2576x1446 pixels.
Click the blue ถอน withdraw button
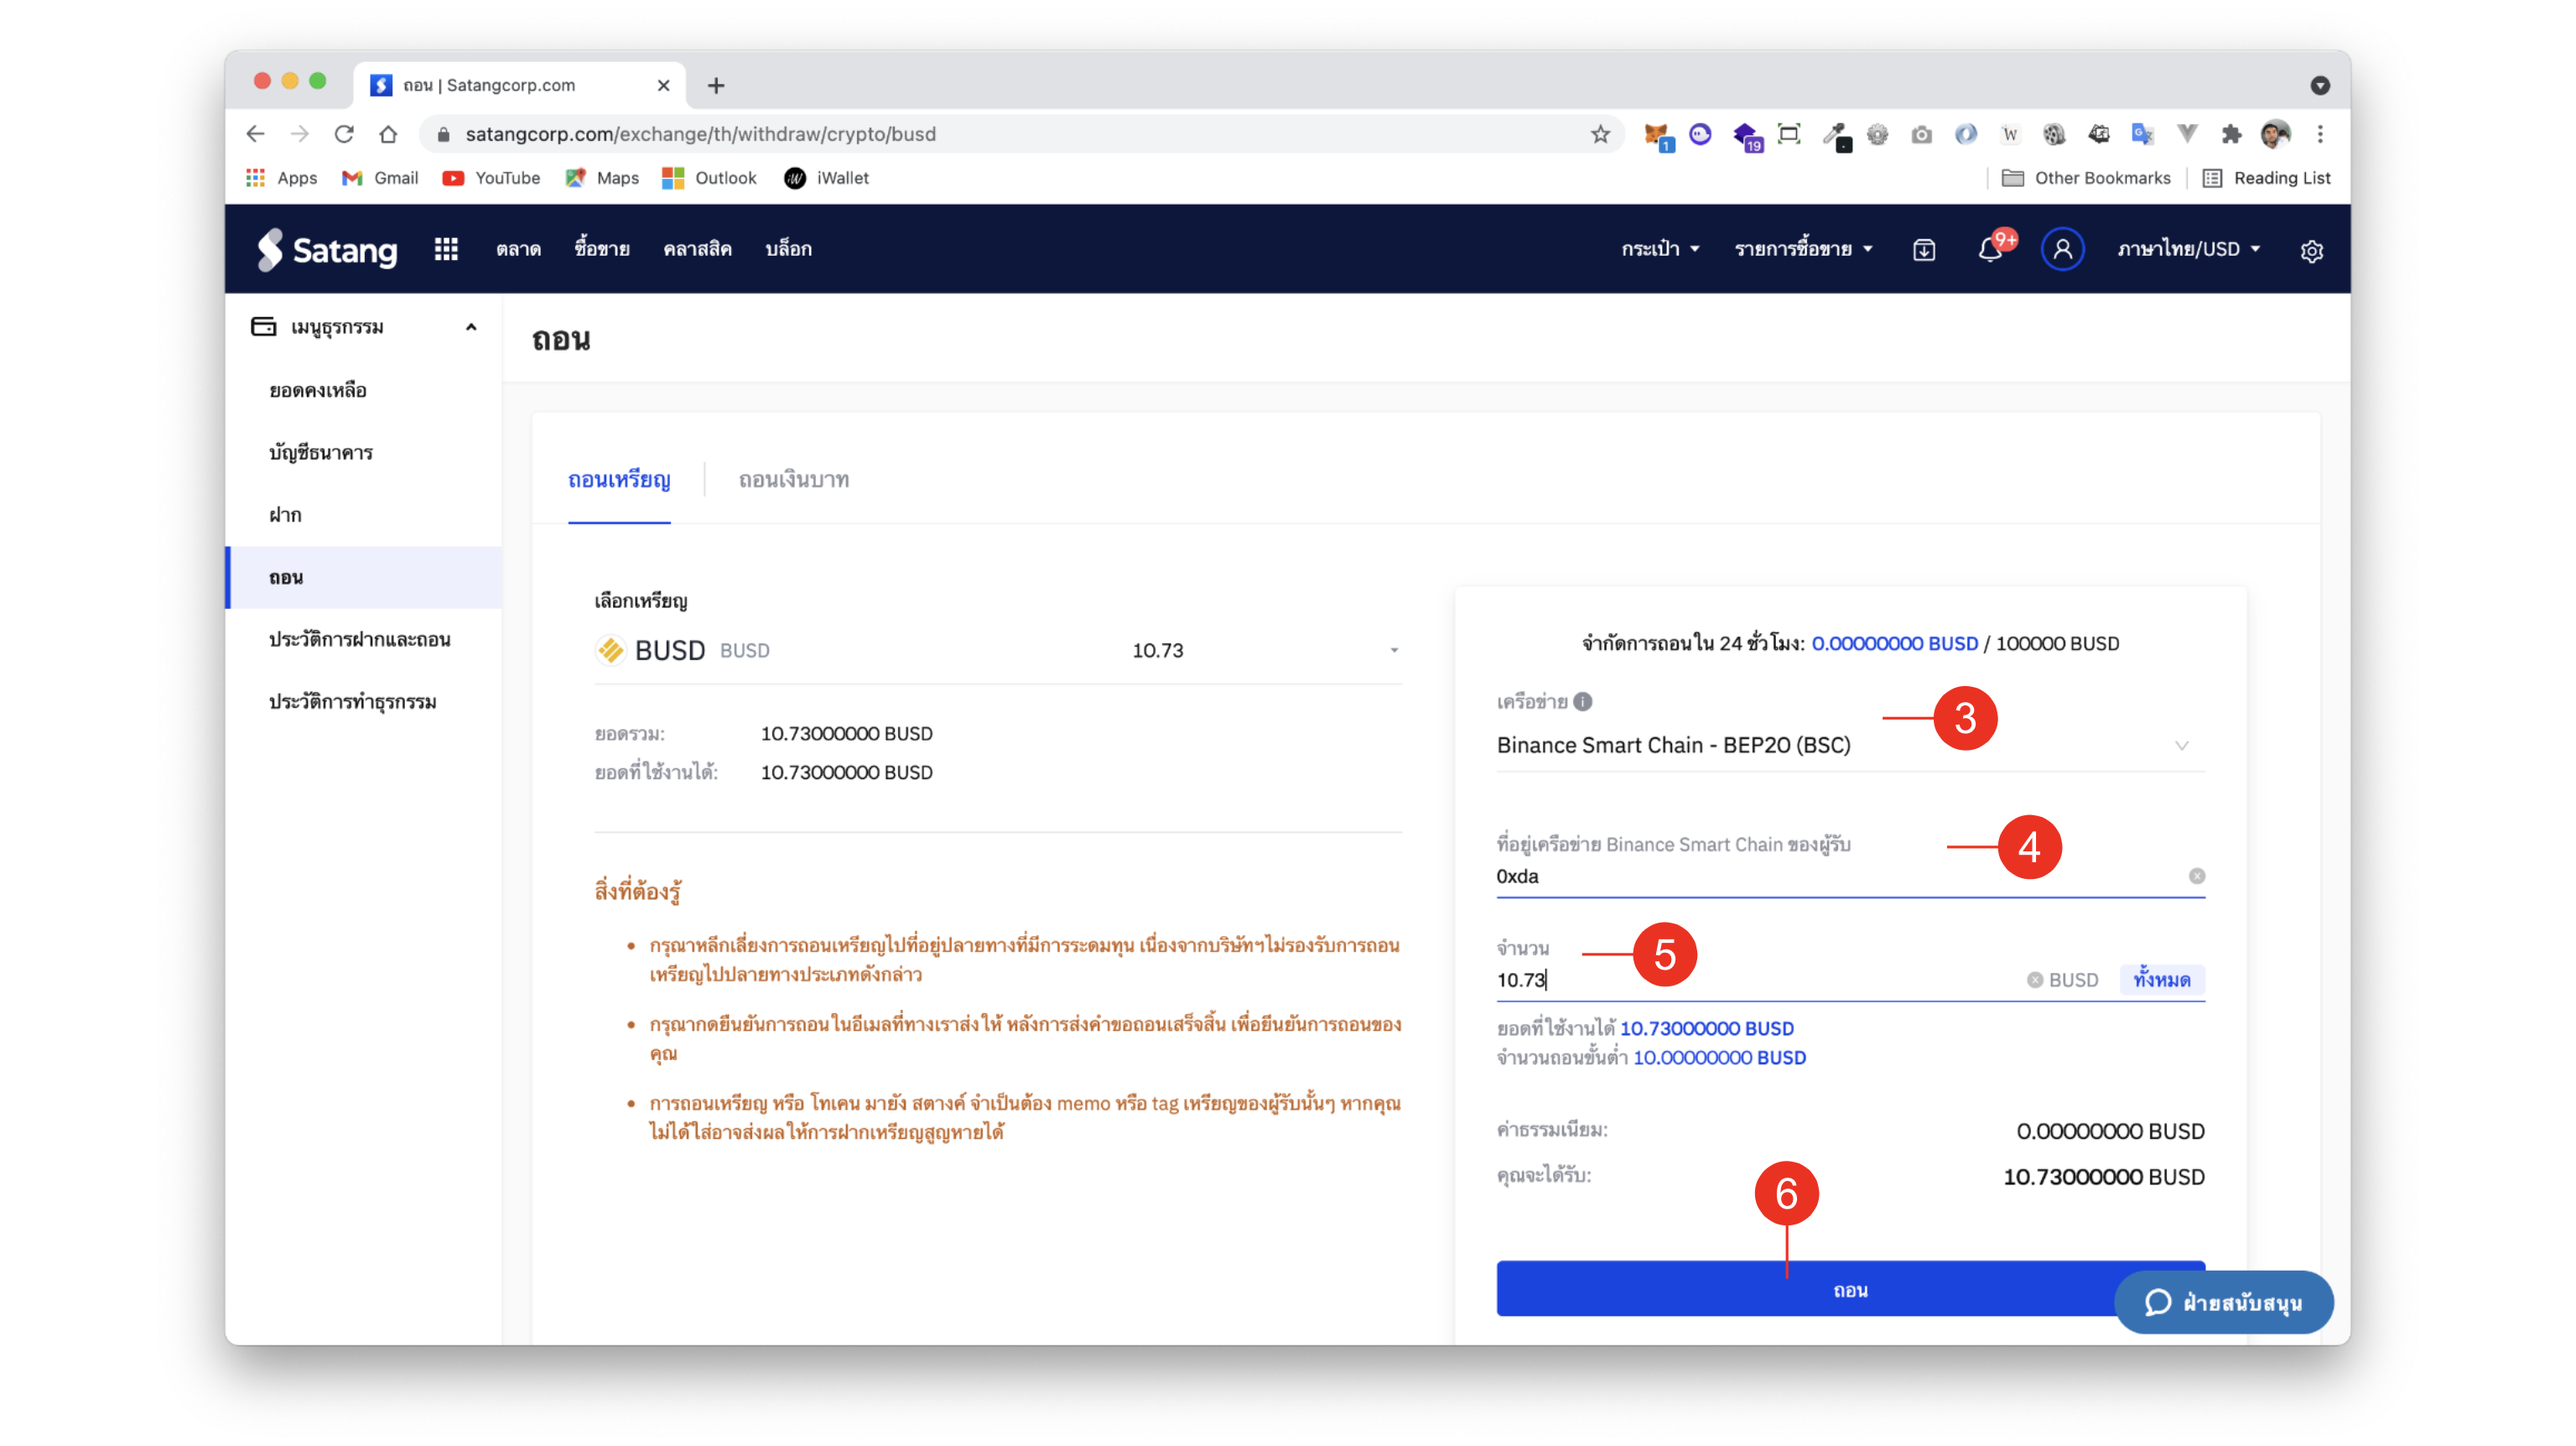(1850, 1290)
